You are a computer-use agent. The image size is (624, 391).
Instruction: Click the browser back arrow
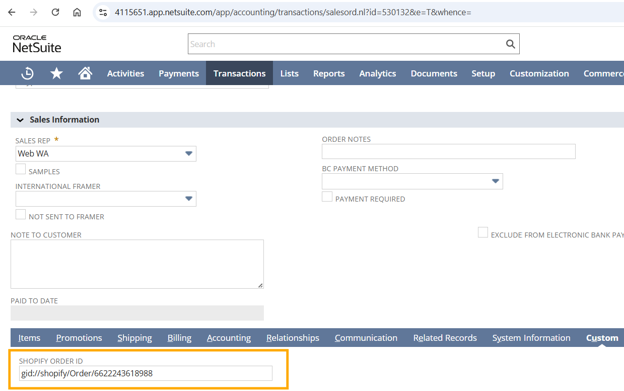pyautogui.click(x=12, y=12)
